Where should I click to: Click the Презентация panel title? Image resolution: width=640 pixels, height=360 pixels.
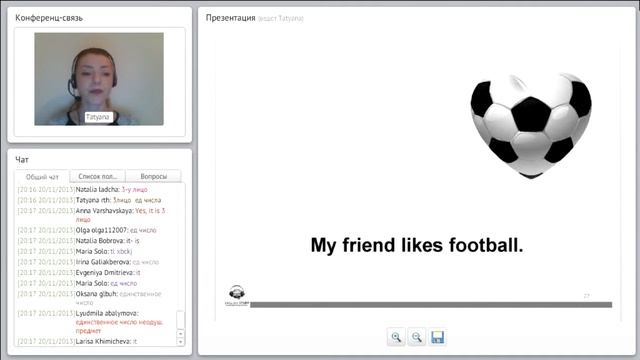(x=230, y=18)
